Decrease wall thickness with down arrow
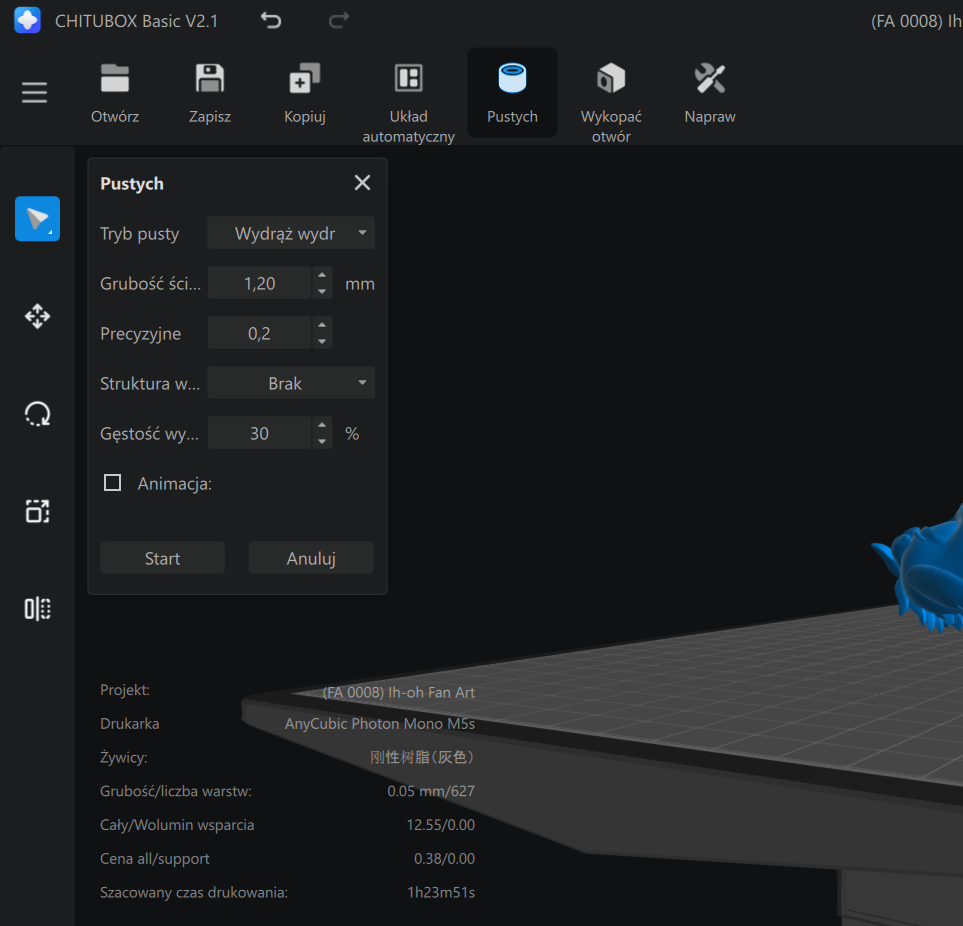Screen dimensions: 963x926 [x=322, y=292]
